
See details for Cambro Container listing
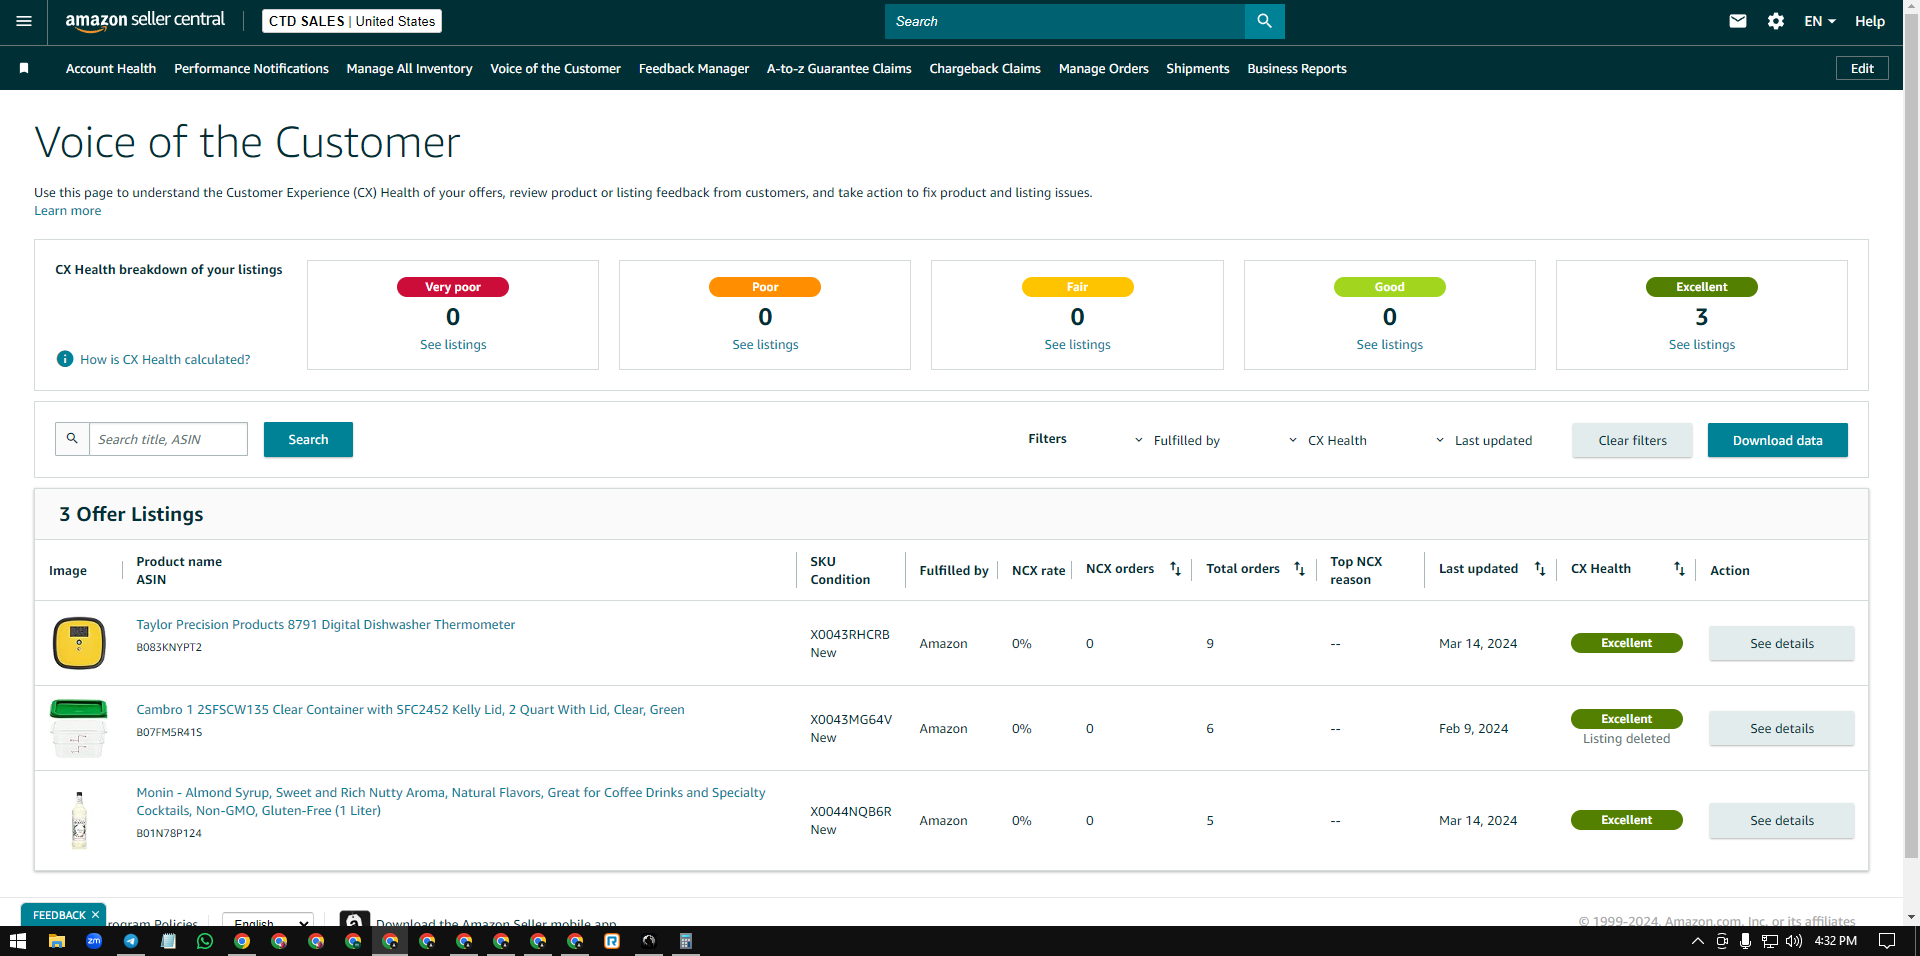tap(1781, 728)
